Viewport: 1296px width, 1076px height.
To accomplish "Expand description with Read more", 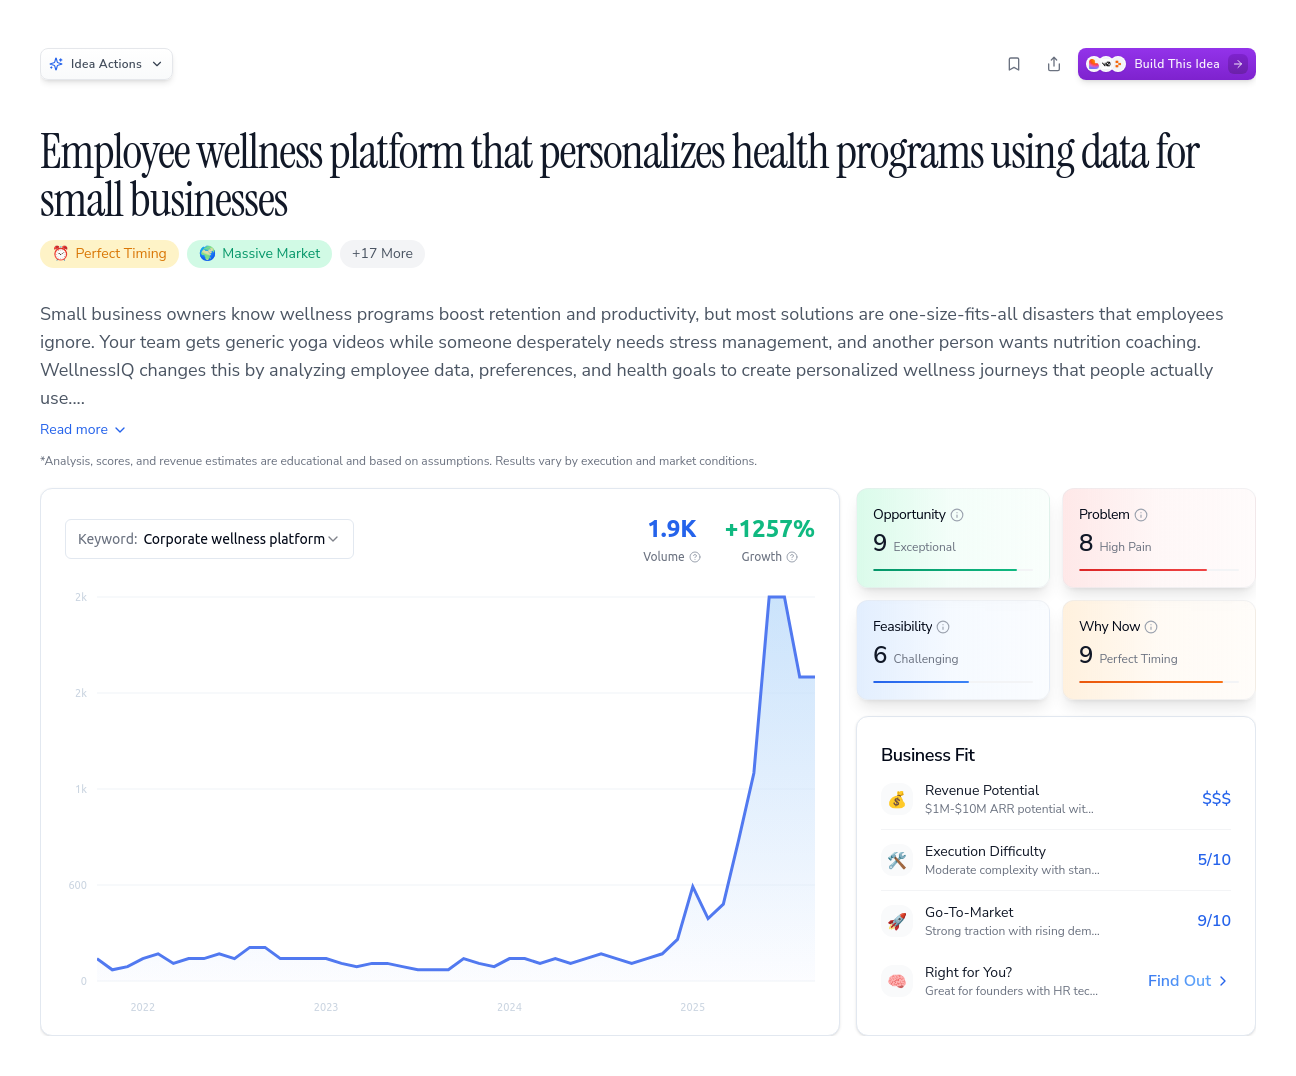I will (x=83, y=429).
